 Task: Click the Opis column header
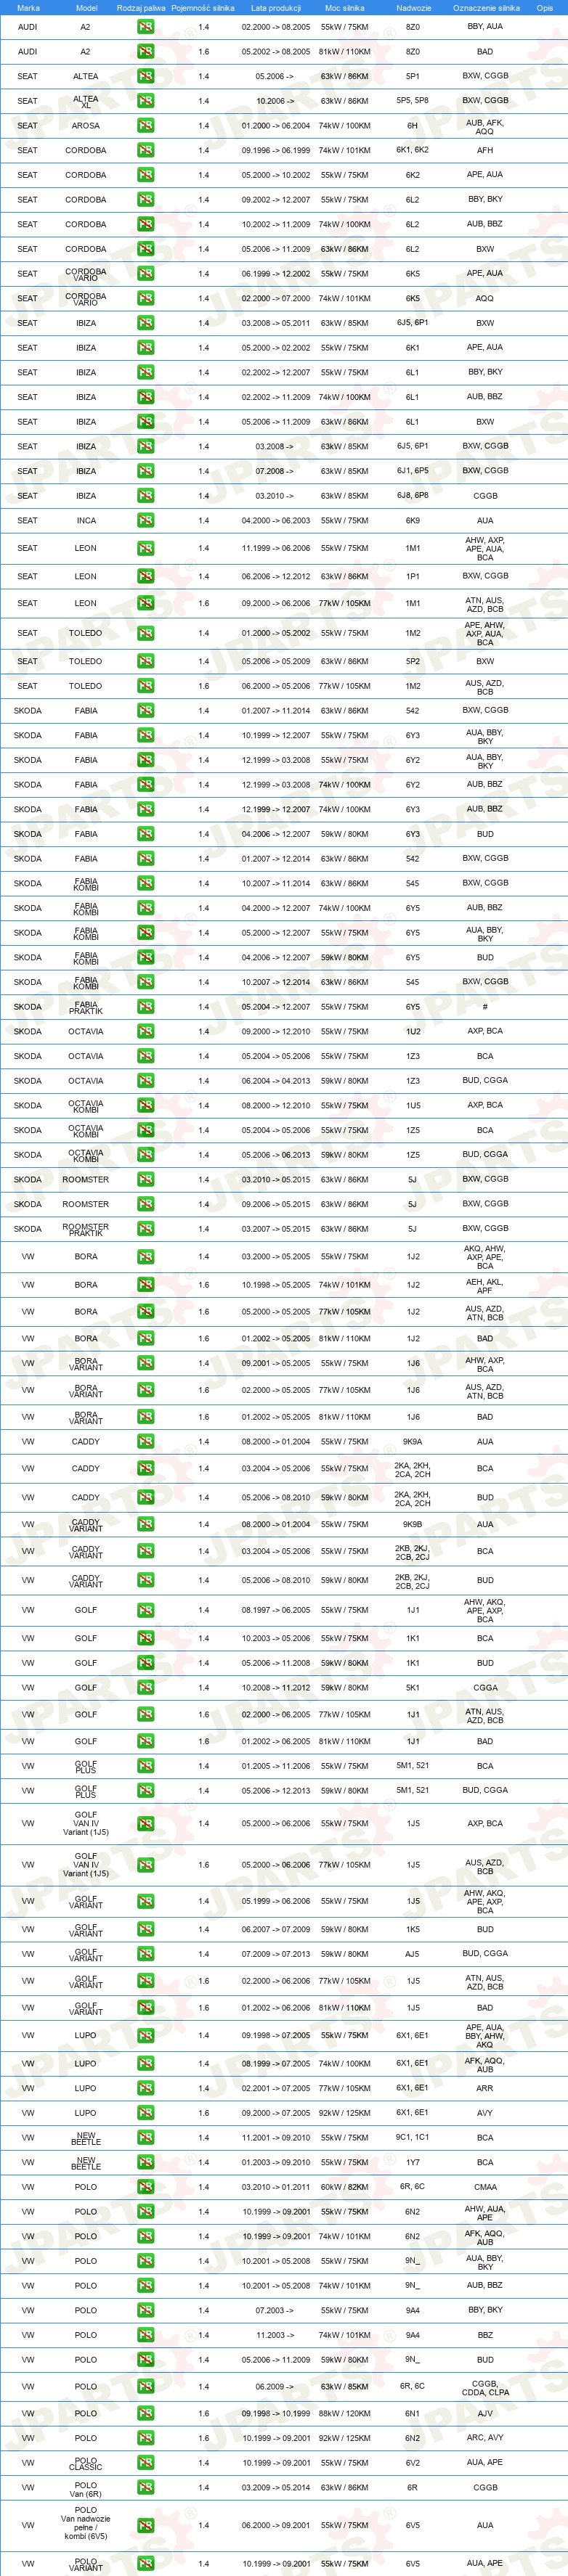click(544, 7)
